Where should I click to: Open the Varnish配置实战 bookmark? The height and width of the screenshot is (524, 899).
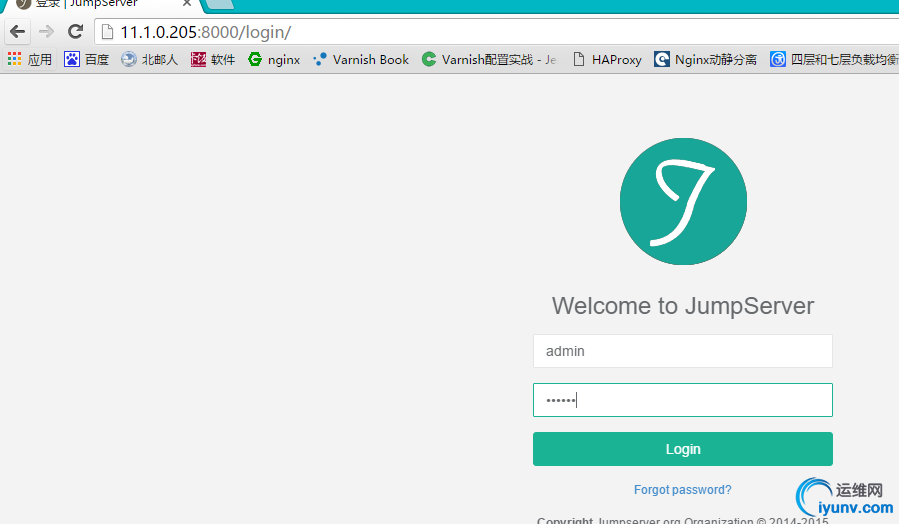[489, 60]
